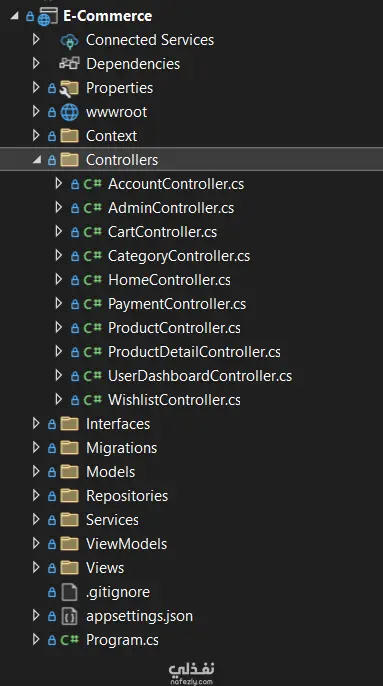Expand the Models folder

tap(36, 472)
